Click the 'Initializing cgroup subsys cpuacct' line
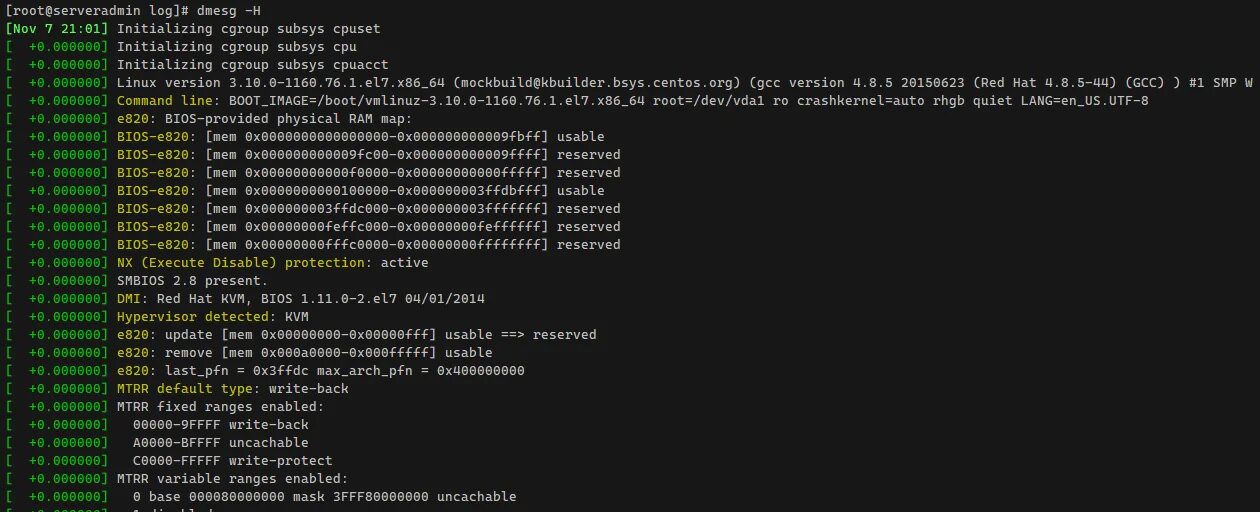 point(251,64)
